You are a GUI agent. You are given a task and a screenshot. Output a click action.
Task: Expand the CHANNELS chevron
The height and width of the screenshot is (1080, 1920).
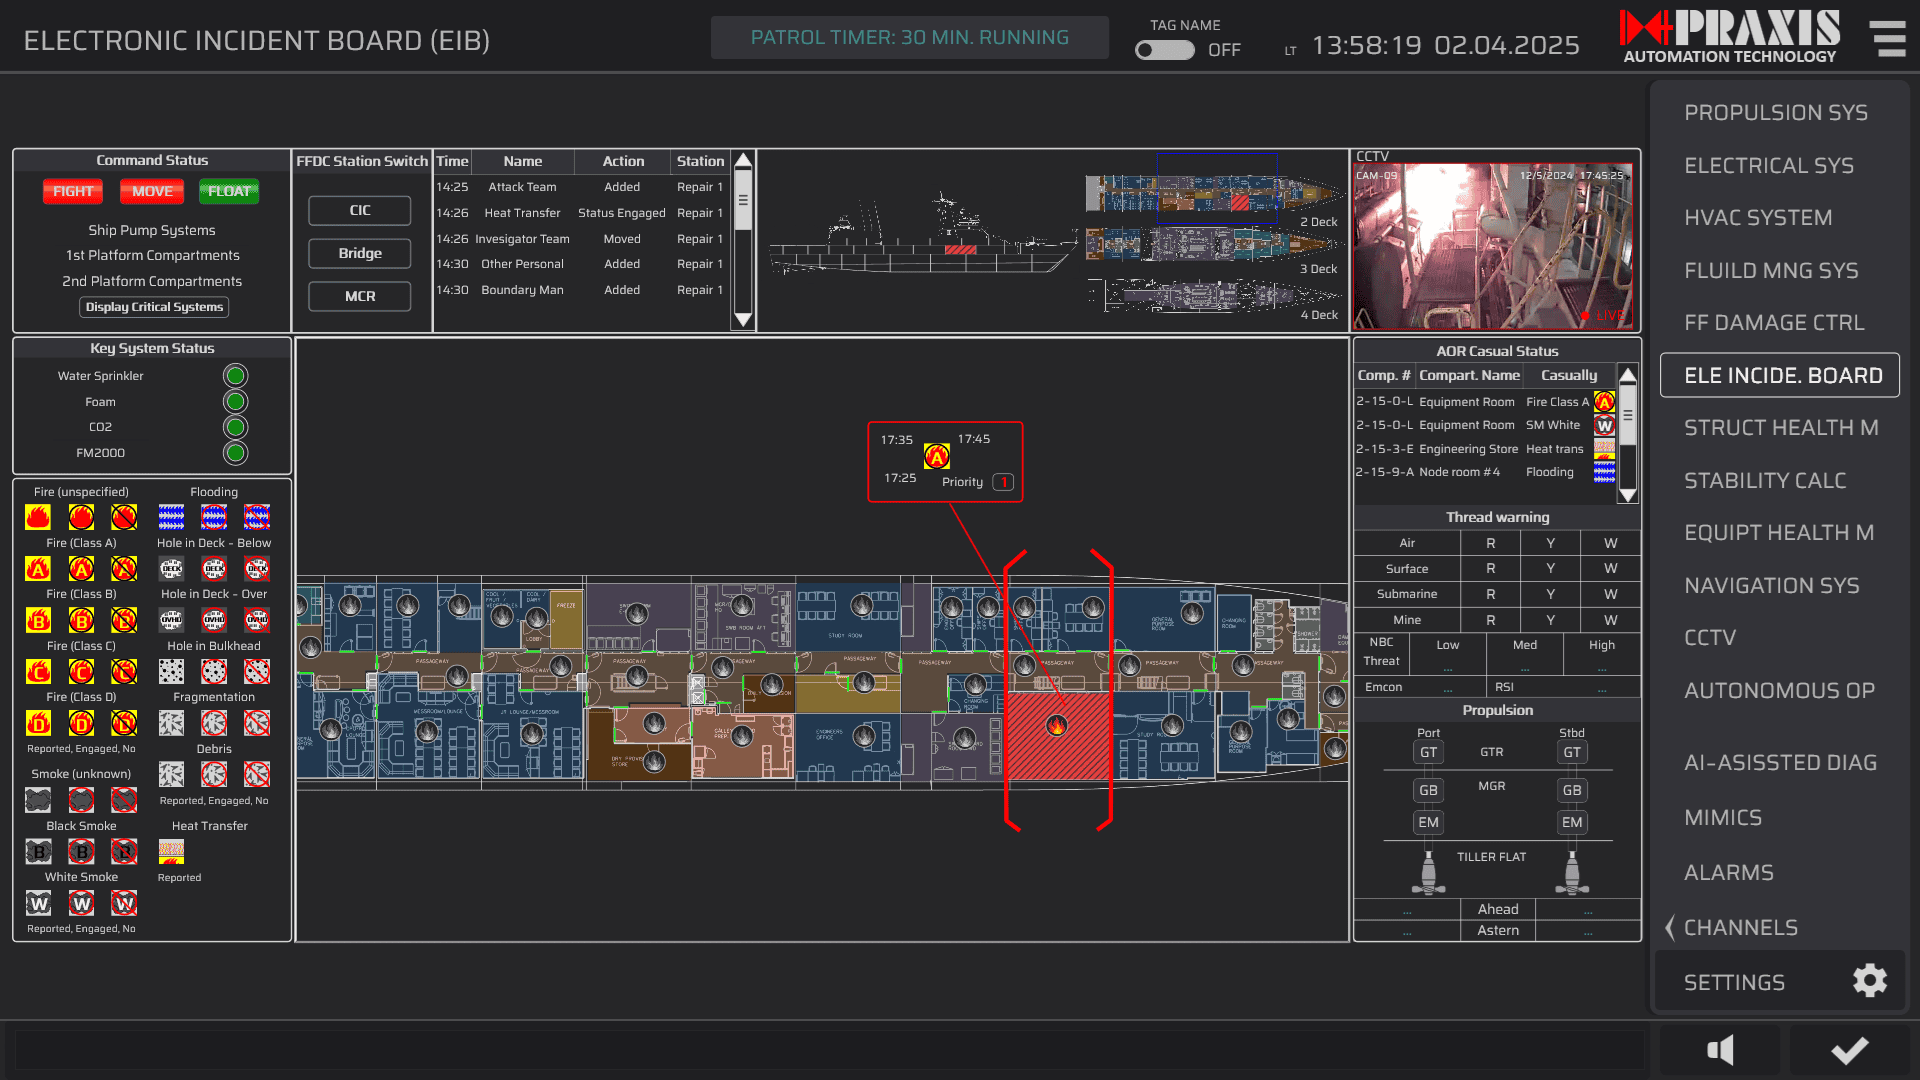pyautogui.click(x=1670, y=927)
